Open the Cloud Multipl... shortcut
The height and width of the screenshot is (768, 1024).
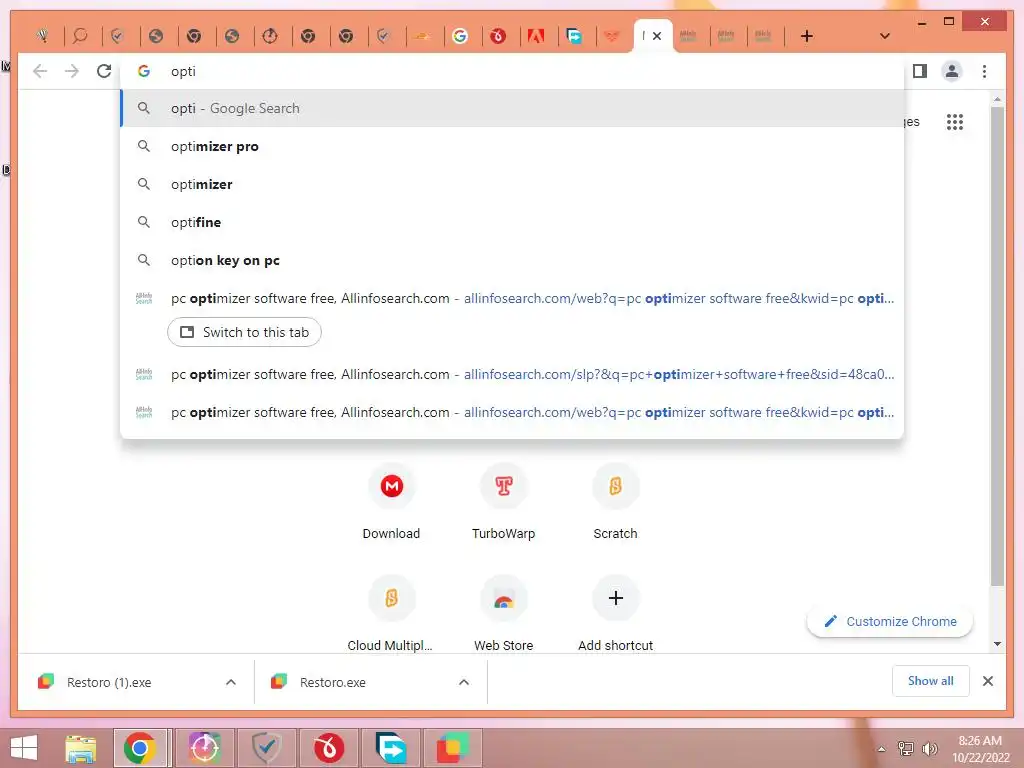point(391,614)
